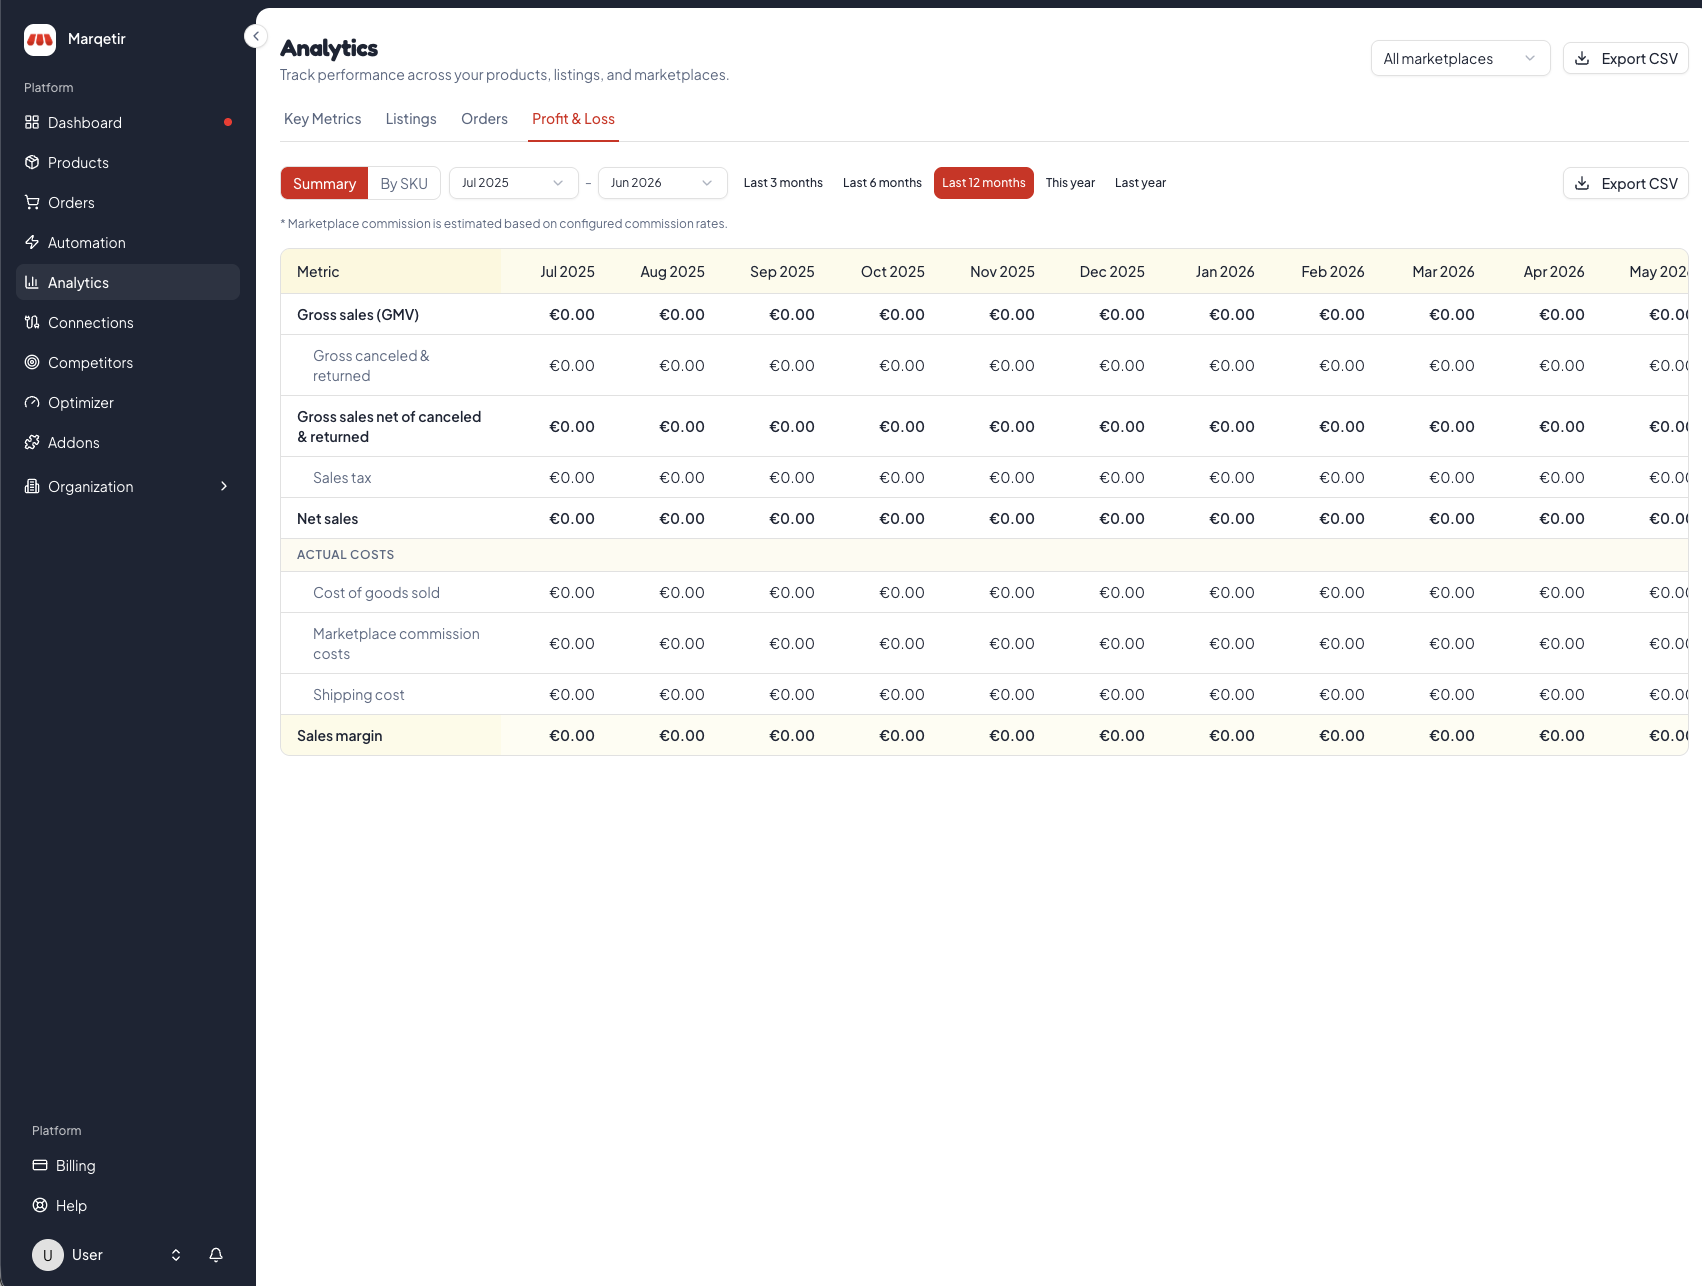Click the Sales margin row label
Image resolution: width=1702 pixels, height=1286 pixels.
click(x=339, y=736)
